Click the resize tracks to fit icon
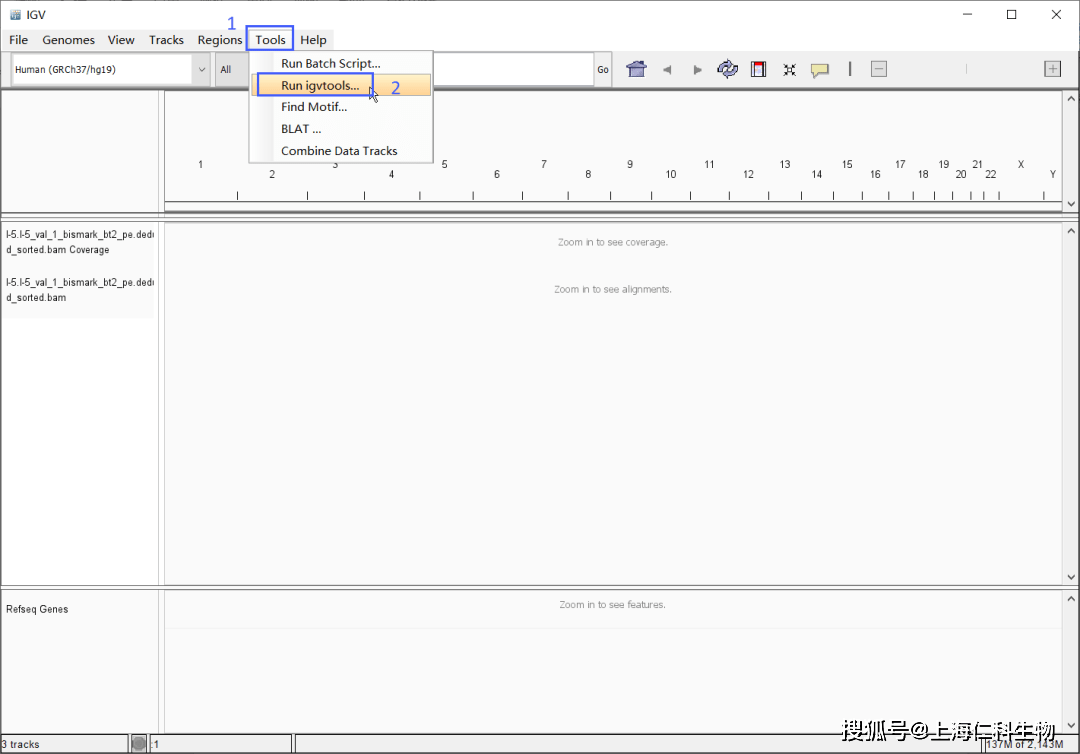 tap(789, 70)
